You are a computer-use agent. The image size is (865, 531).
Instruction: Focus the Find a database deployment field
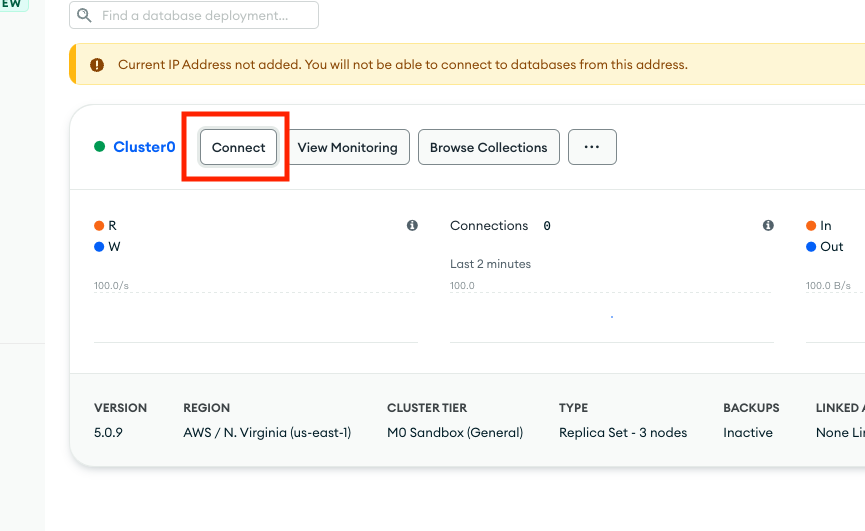(205, 16)
